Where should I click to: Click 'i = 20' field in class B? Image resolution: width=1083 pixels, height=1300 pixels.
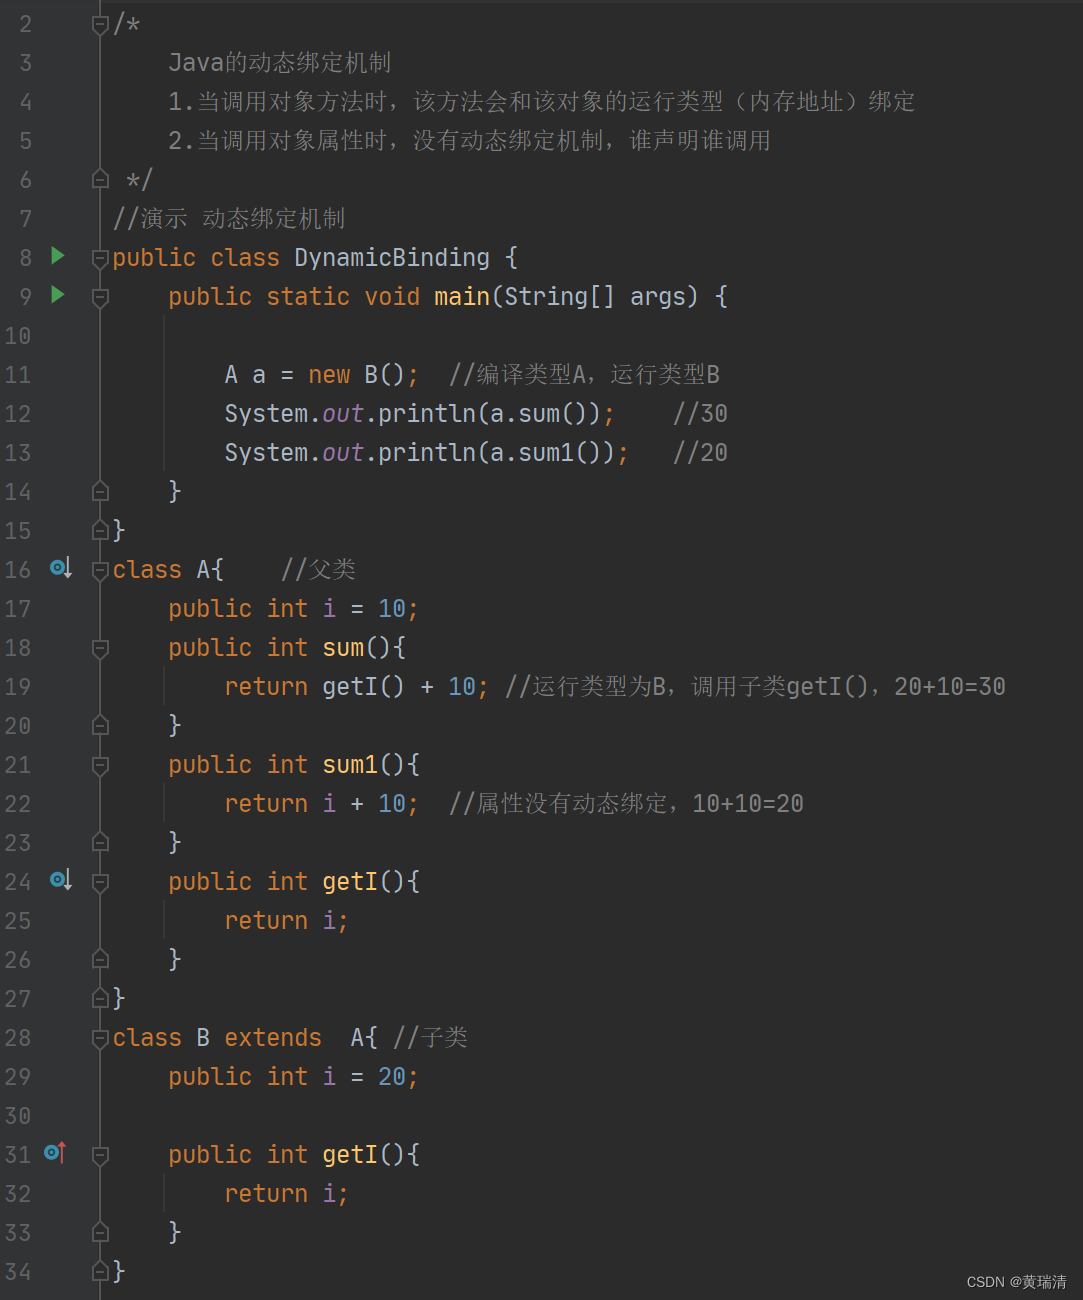click(x=364, y=1076)
